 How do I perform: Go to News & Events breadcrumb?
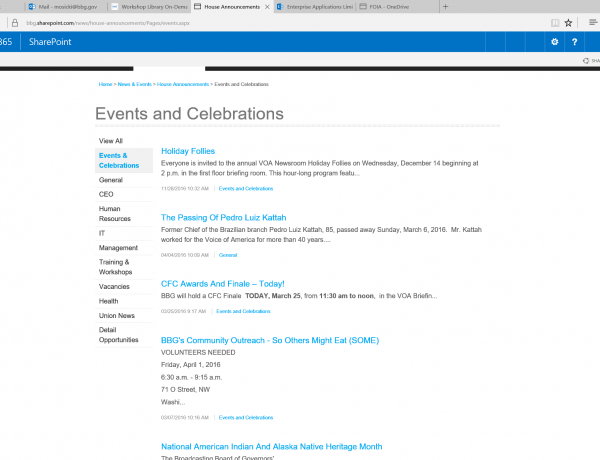point(135,84)
